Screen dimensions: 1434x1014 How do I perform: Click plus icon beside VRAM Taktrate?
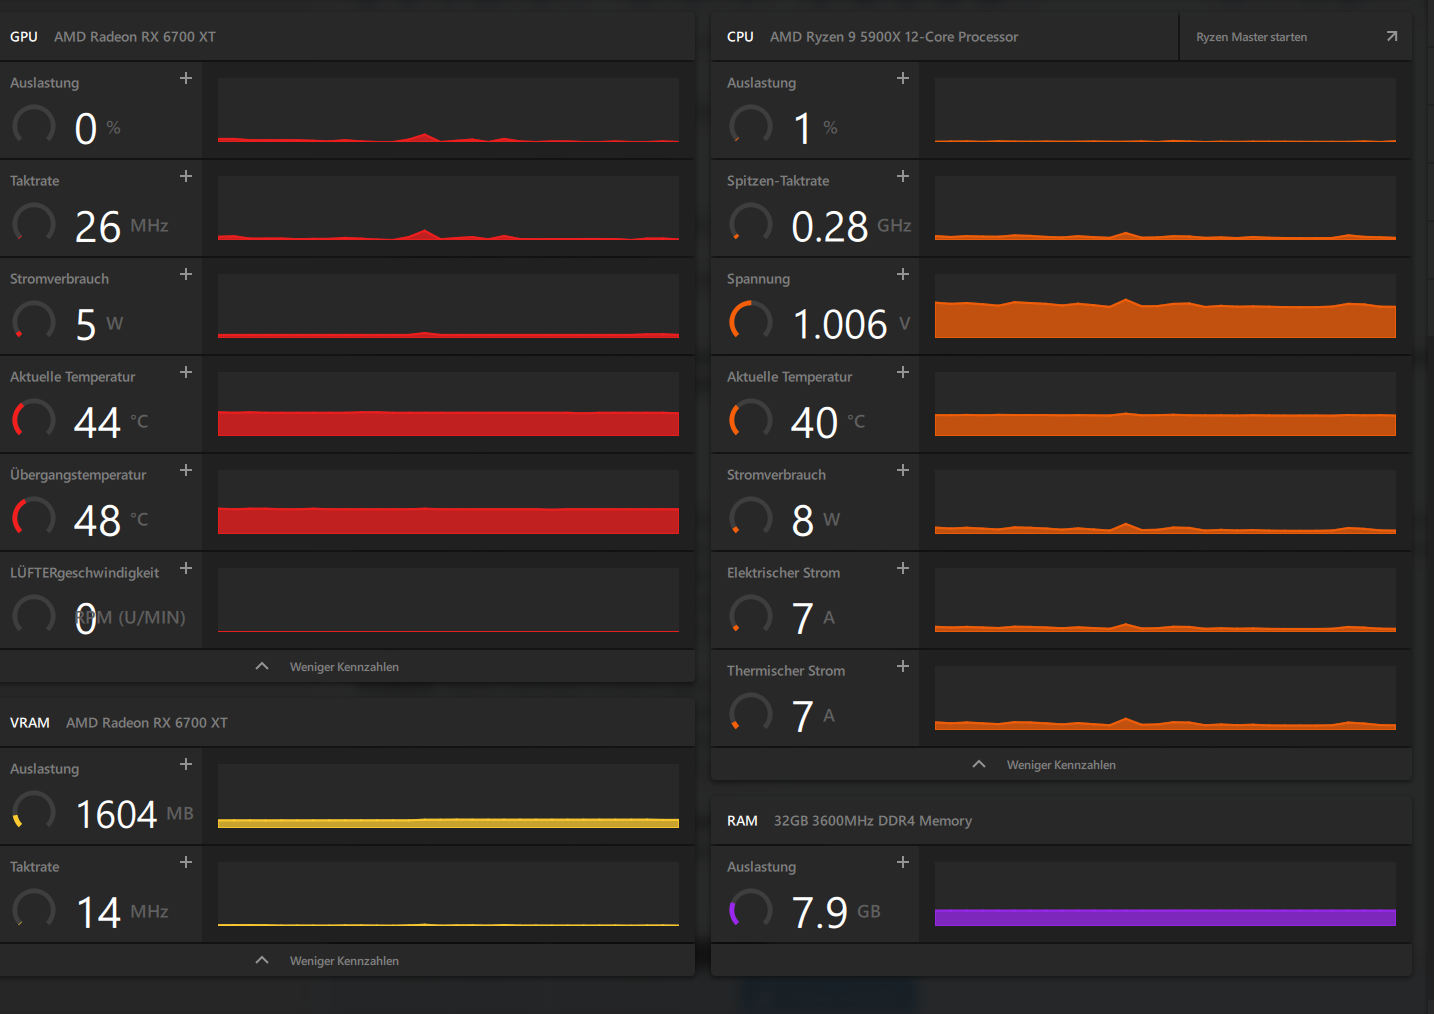186,862
